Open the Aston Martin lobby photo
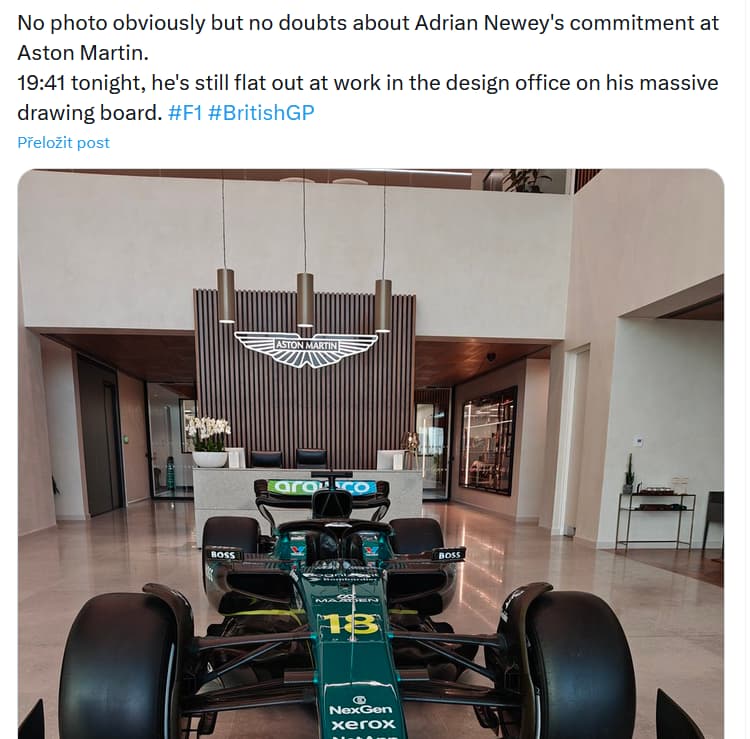 pos(371,453)
